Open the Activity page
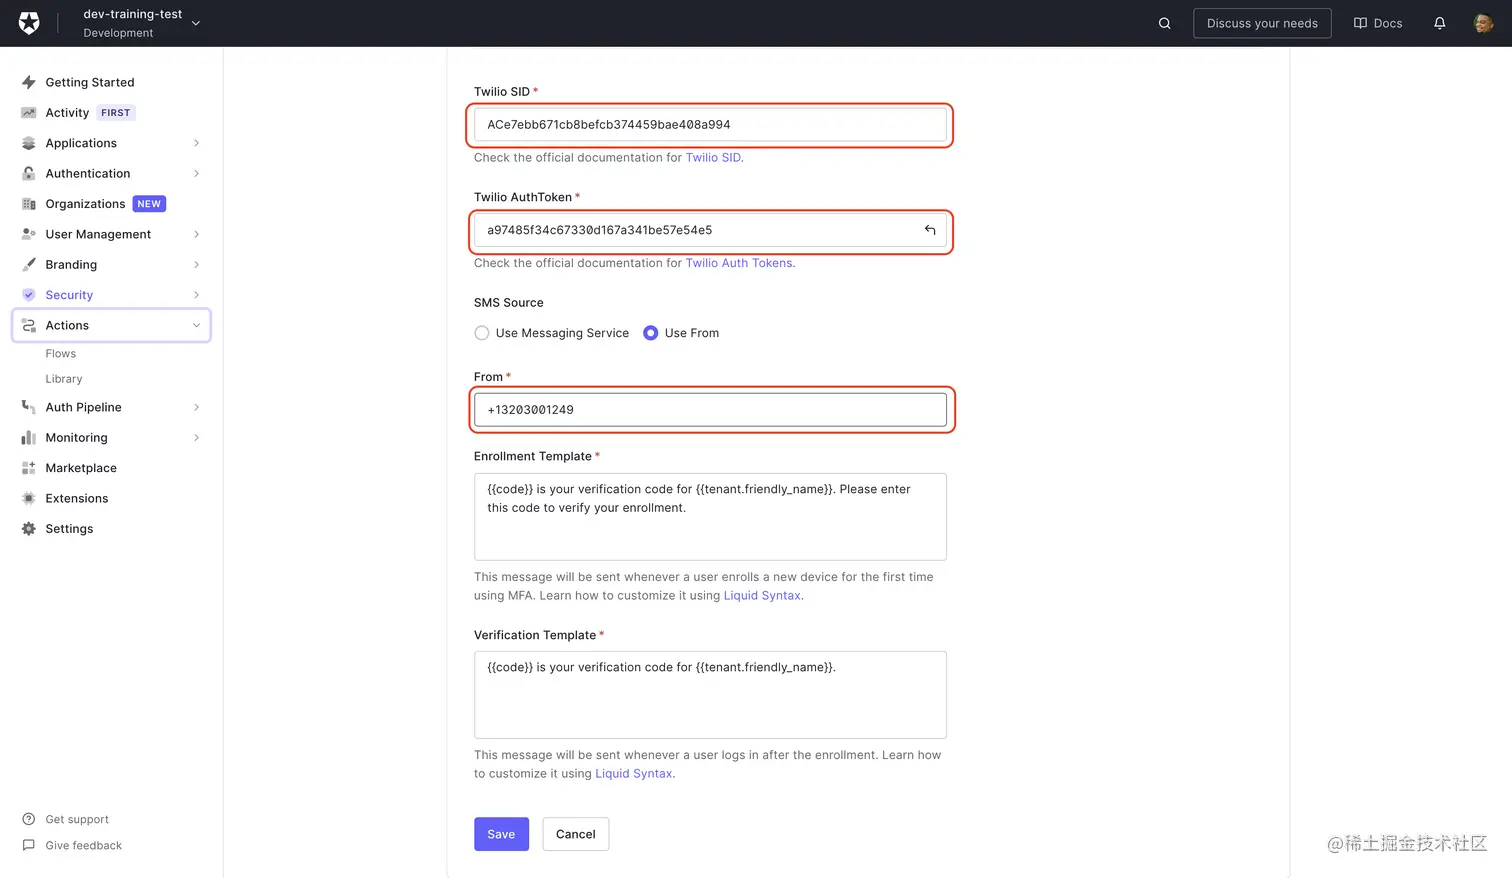The width and height of the screenshot is (1512, 878). (68, 112)
